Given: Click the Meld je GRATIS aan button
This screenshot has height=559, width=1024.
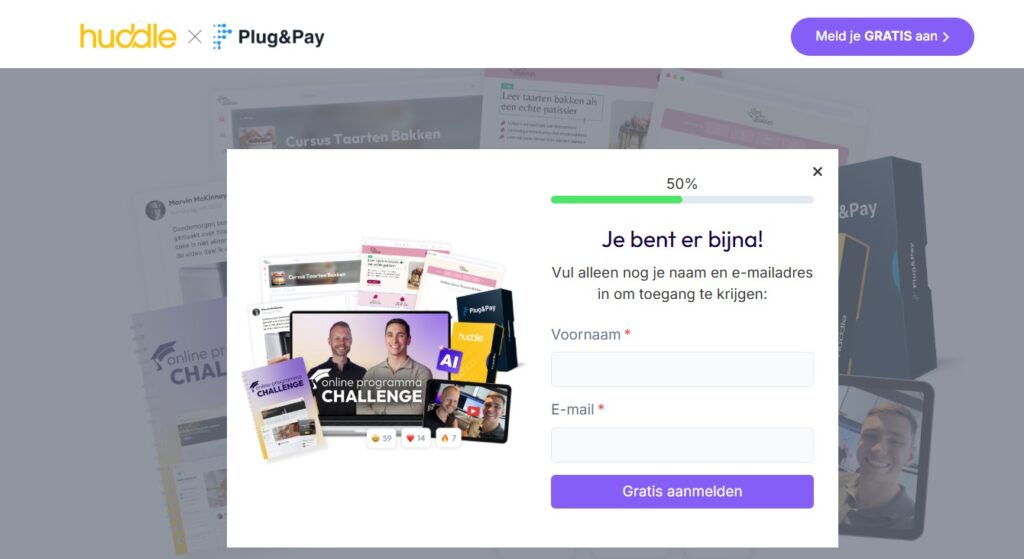Looking at the screenshot, I should [x=882, y=37].
